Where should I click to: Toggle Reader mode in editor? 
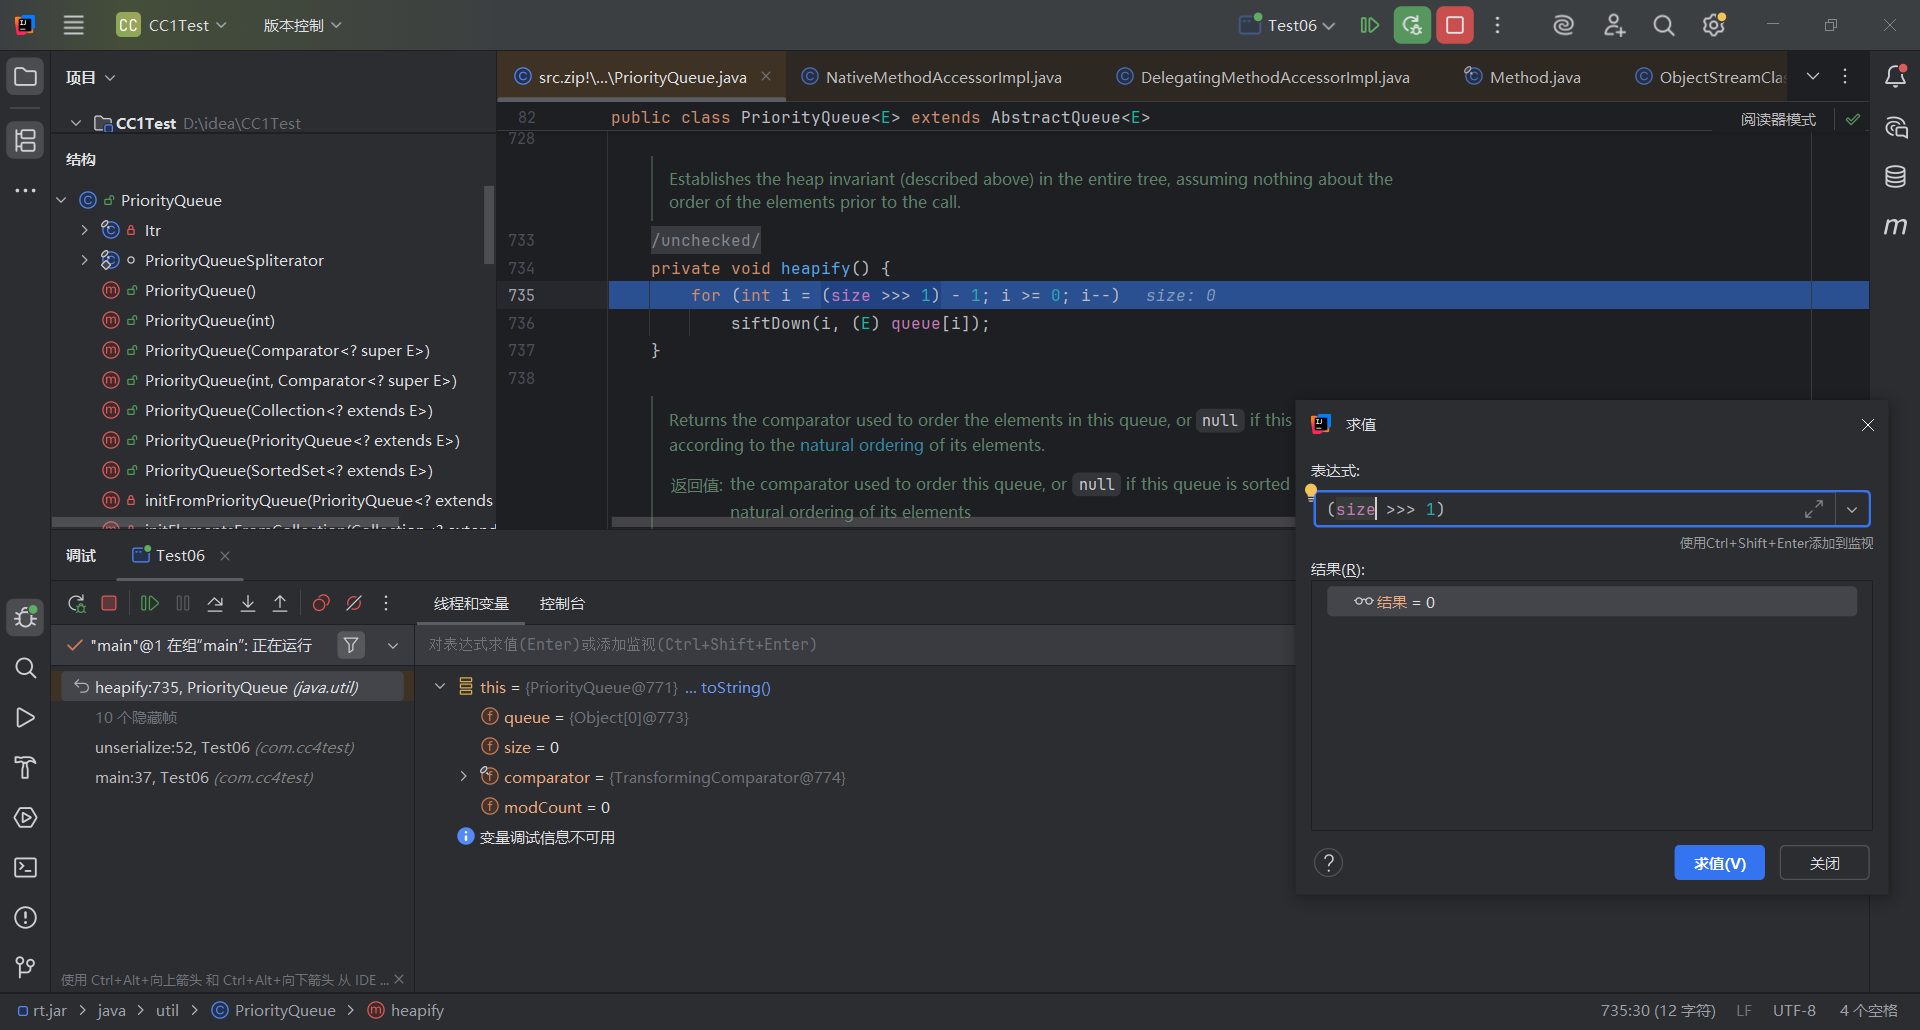(1778, 119)
